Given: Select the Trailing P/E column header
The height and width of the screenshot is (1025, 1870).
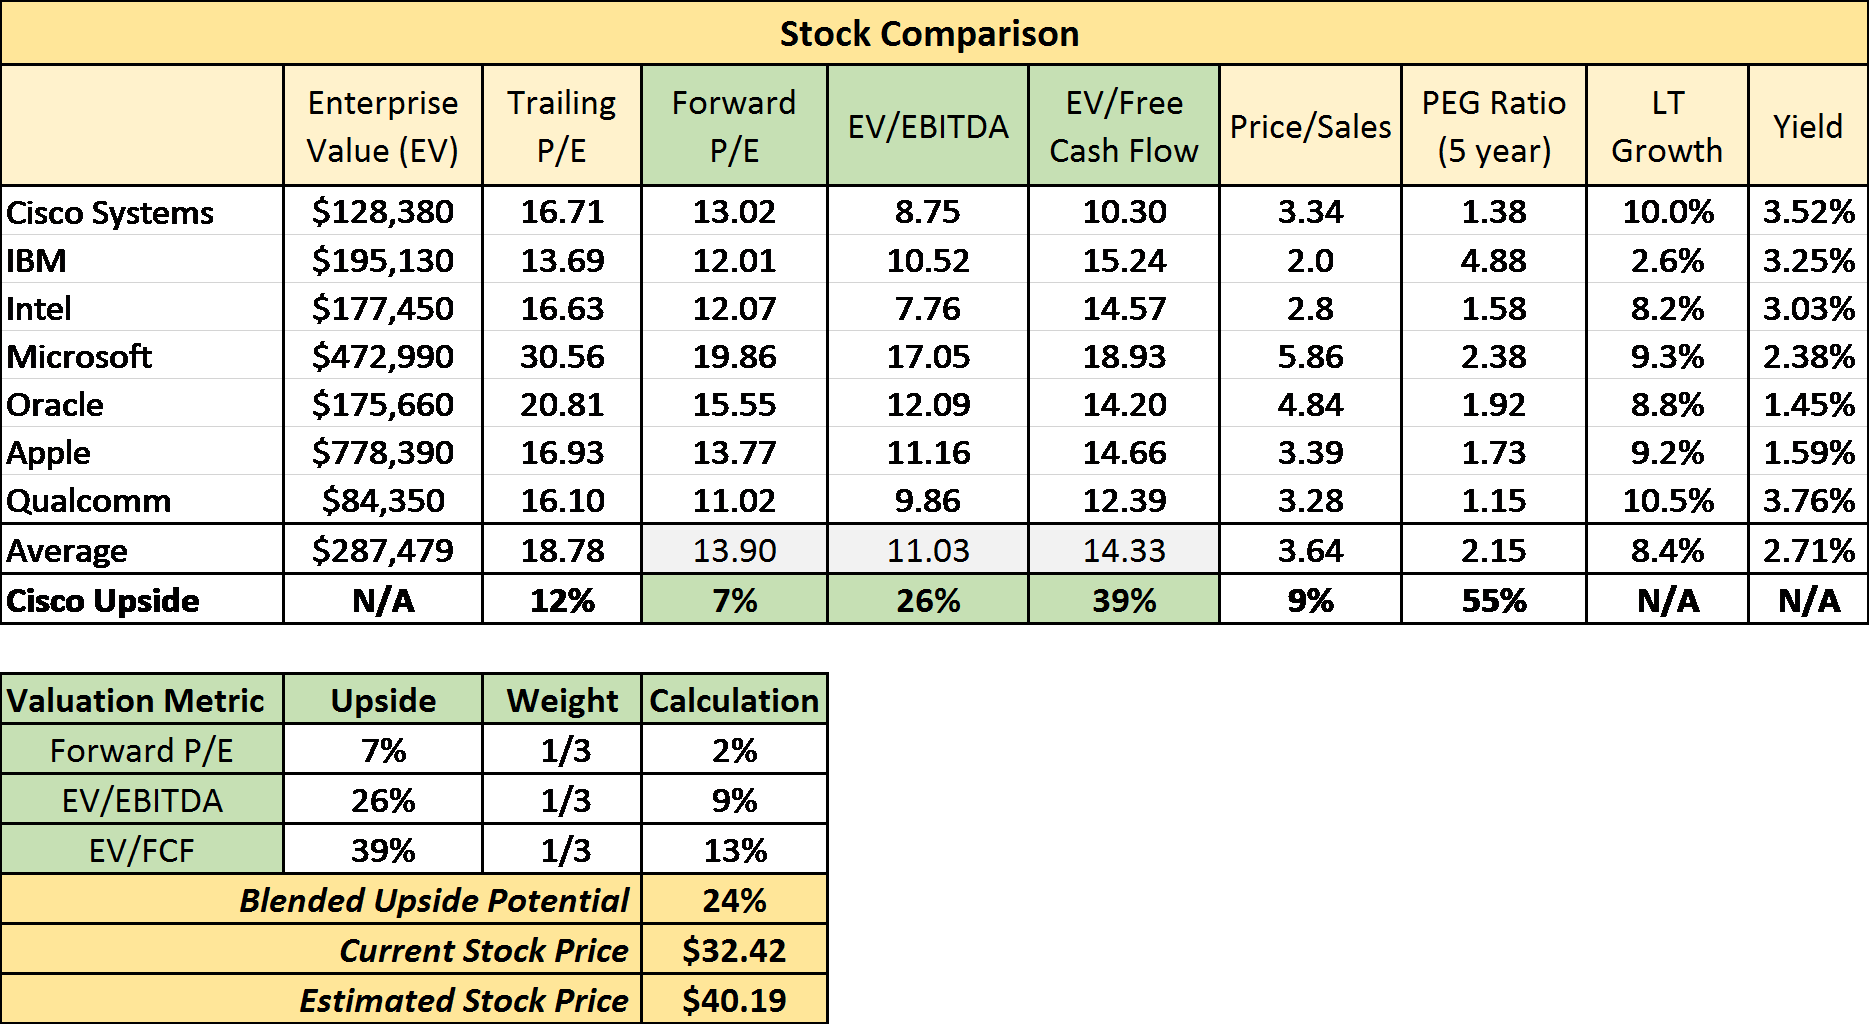Looking at the screenshot, I should pyautogui.click(x=561, y=126).
